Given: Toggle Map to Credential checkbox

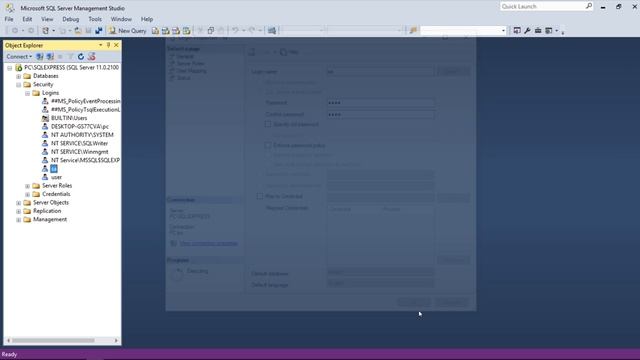Looking at the screenshot, I should click(260, 196).
